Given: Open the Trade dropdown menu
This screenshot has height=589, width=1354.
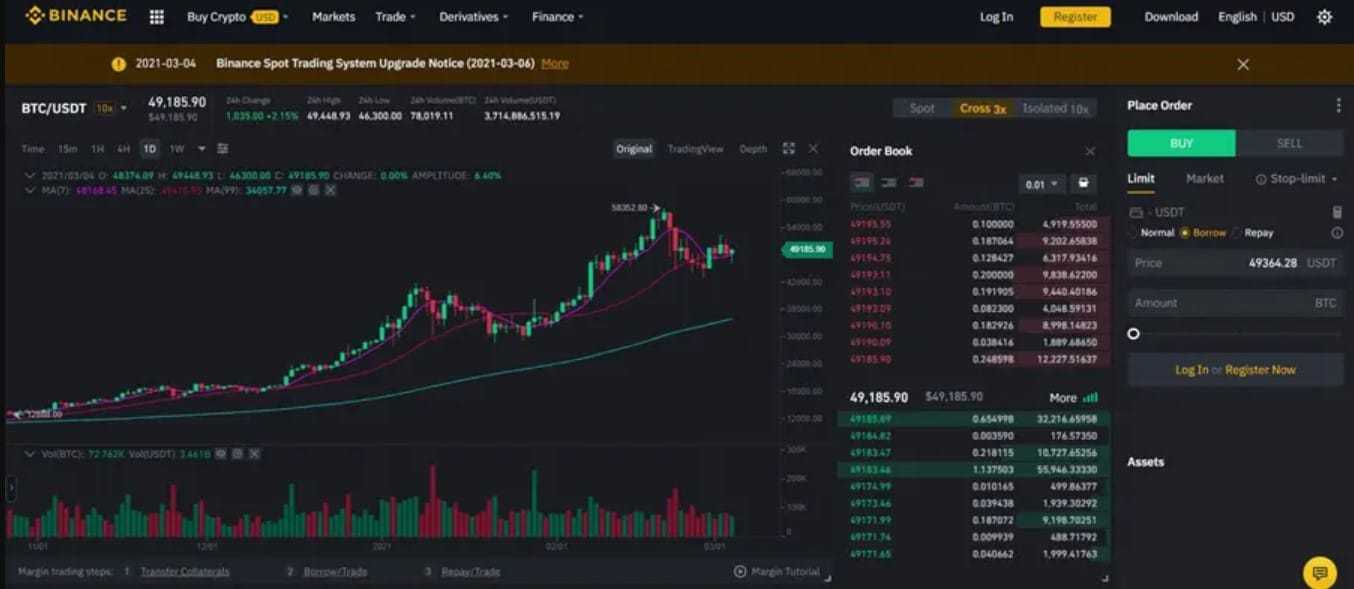Looking at the screenshot, I should (395, 17).
